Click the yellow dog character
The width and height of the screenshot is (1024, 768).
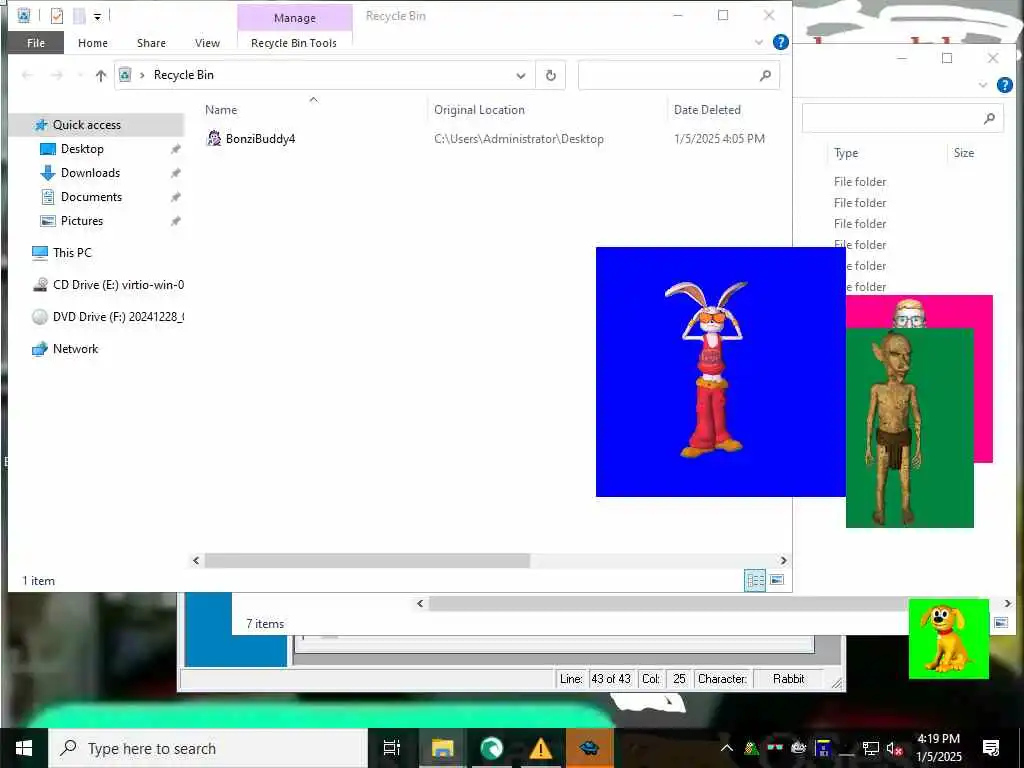click(x=948, y=638)
